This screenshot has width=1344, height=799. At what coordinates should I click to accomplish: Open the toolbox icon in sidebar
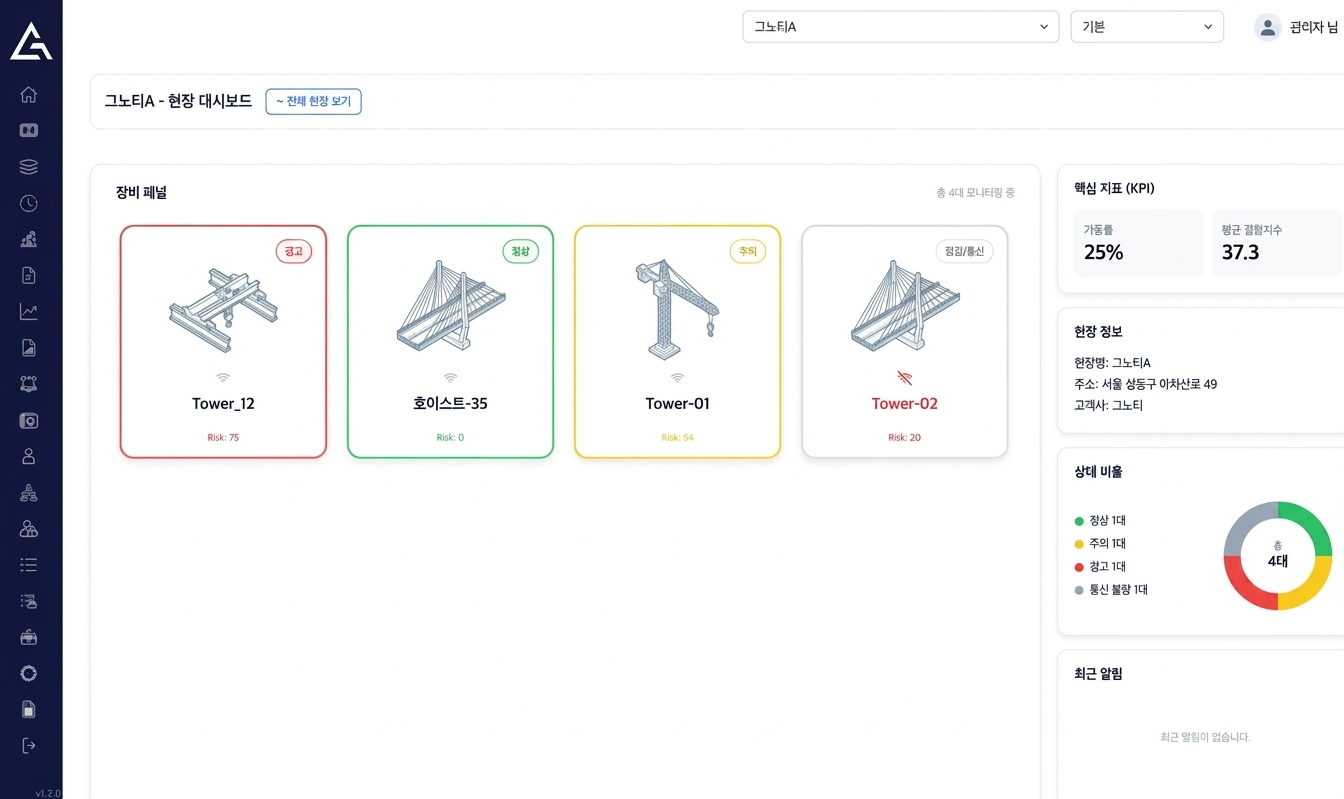pos(29,637)
